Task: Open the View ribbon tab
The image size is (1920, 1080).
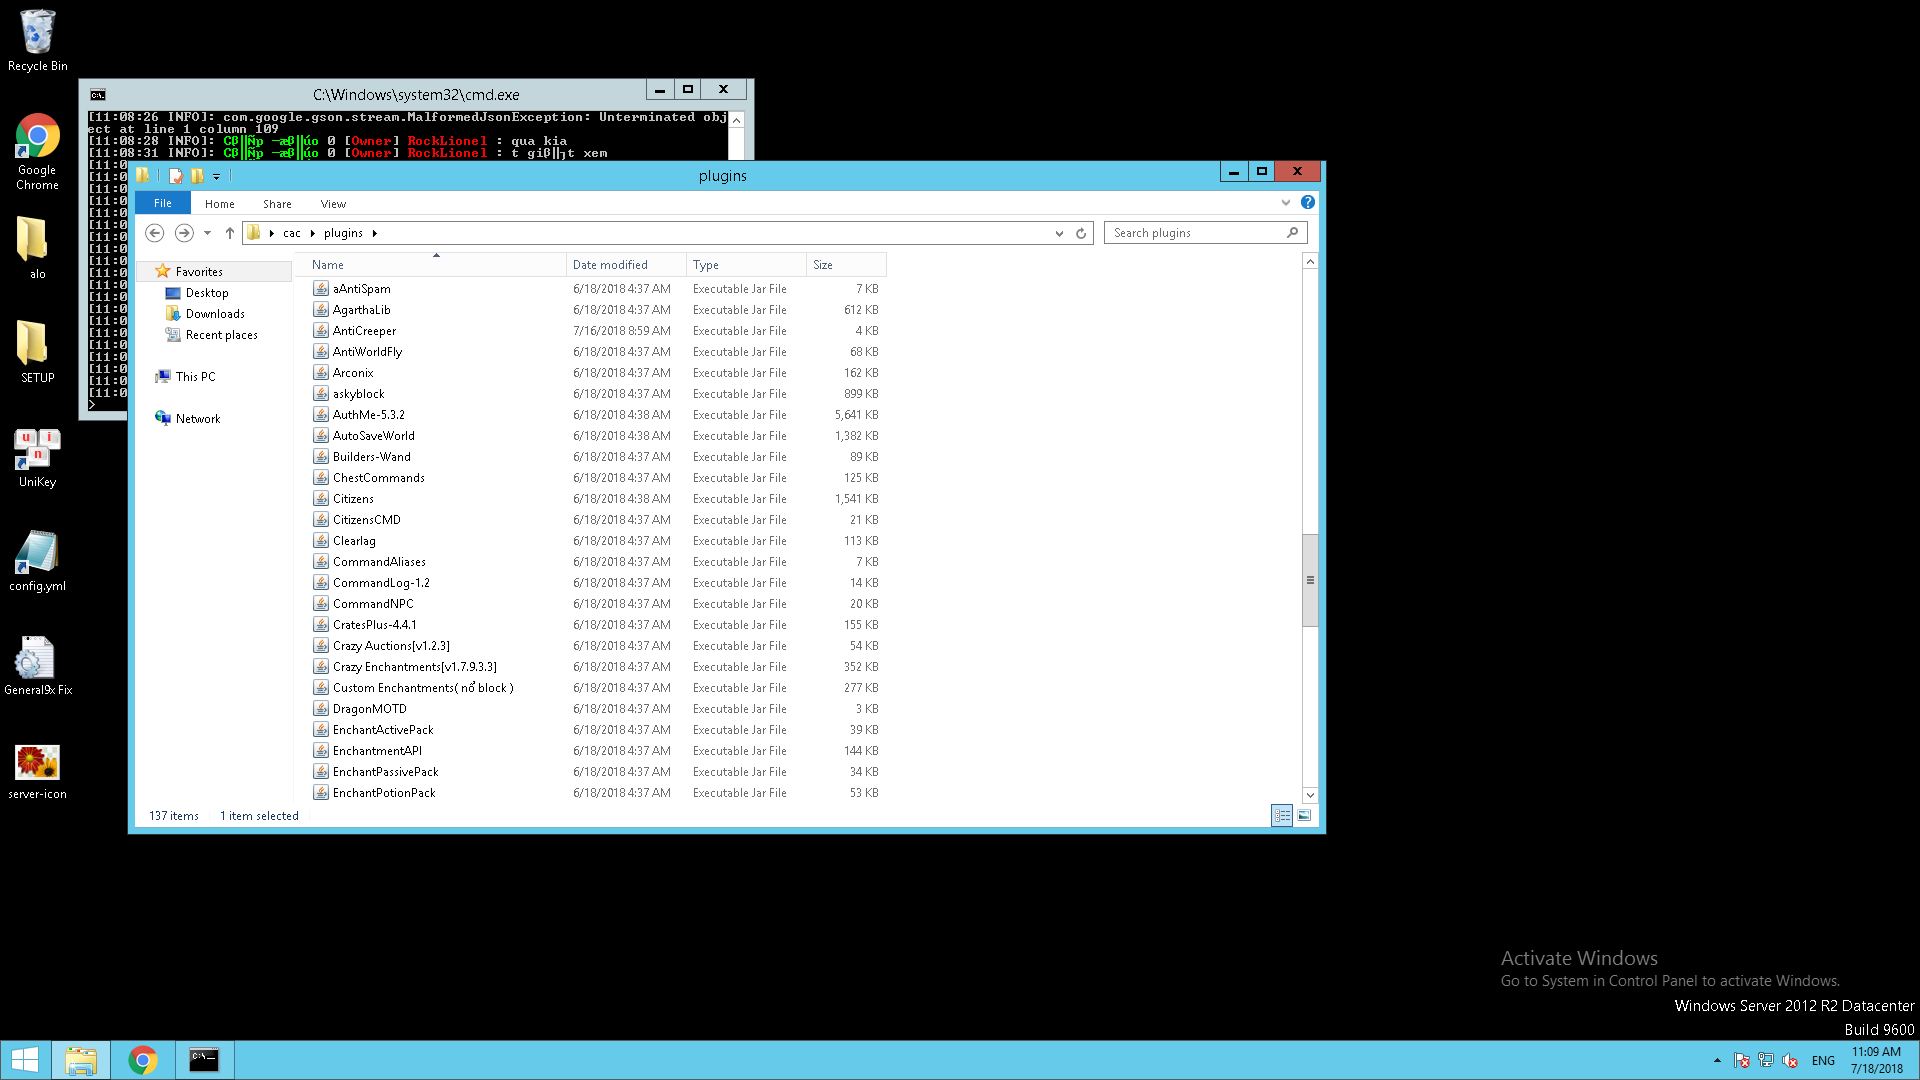Action: coord(333,204)
